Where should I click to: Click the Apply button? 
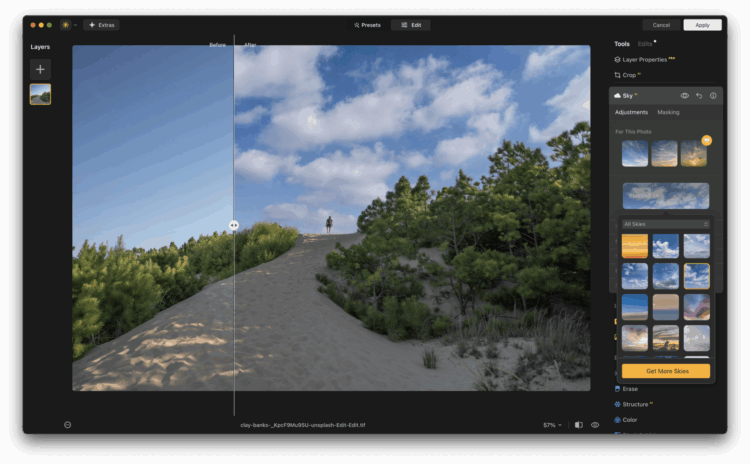point(702,24)
